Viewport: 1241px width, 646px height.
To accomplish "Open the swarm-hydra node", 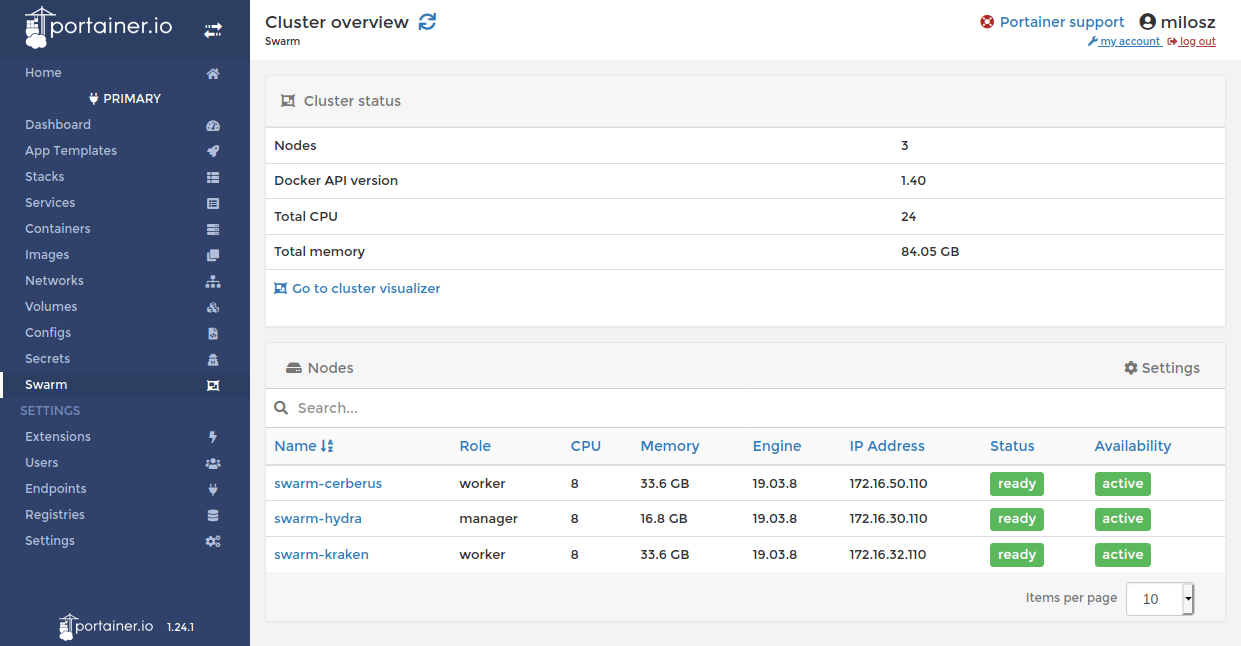I will click(318, 519).
